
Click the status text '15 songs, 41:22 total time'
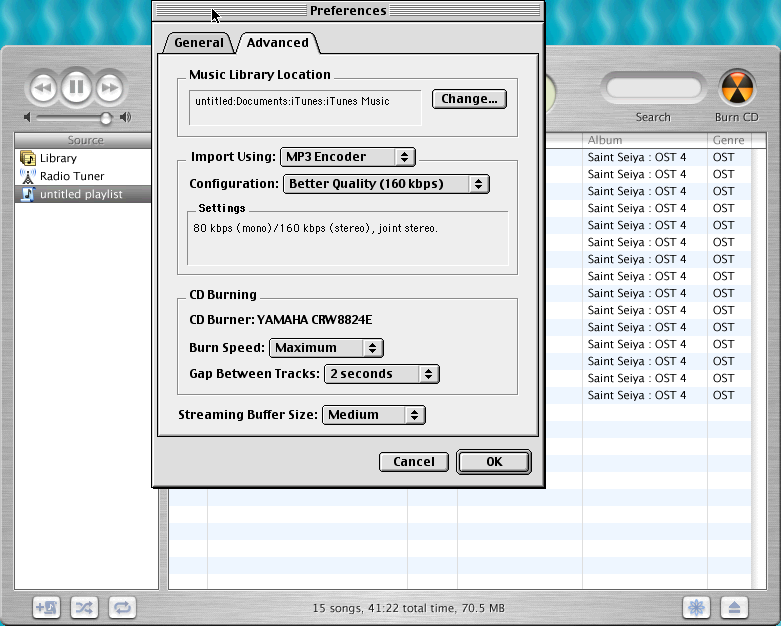pos(408,608)
